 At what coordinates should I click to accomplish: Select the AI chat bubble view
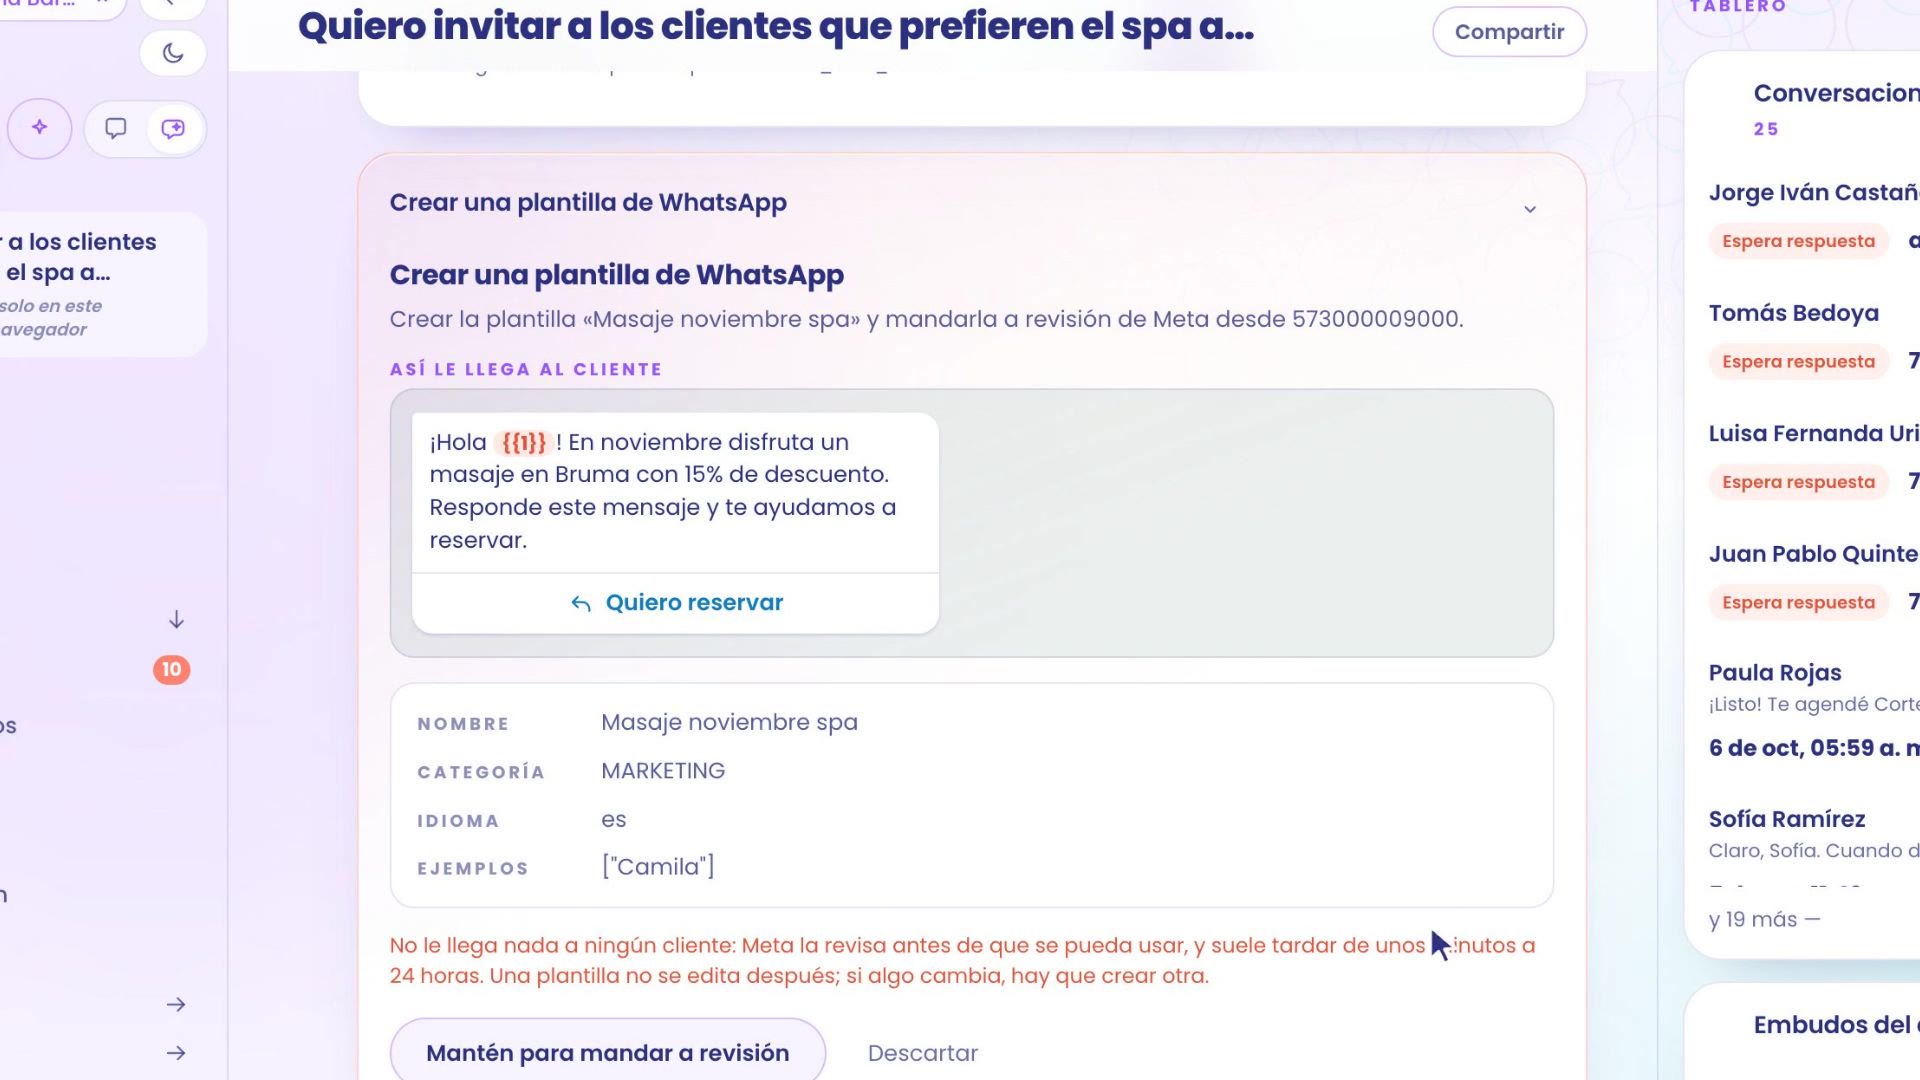(x=174, y=128)
